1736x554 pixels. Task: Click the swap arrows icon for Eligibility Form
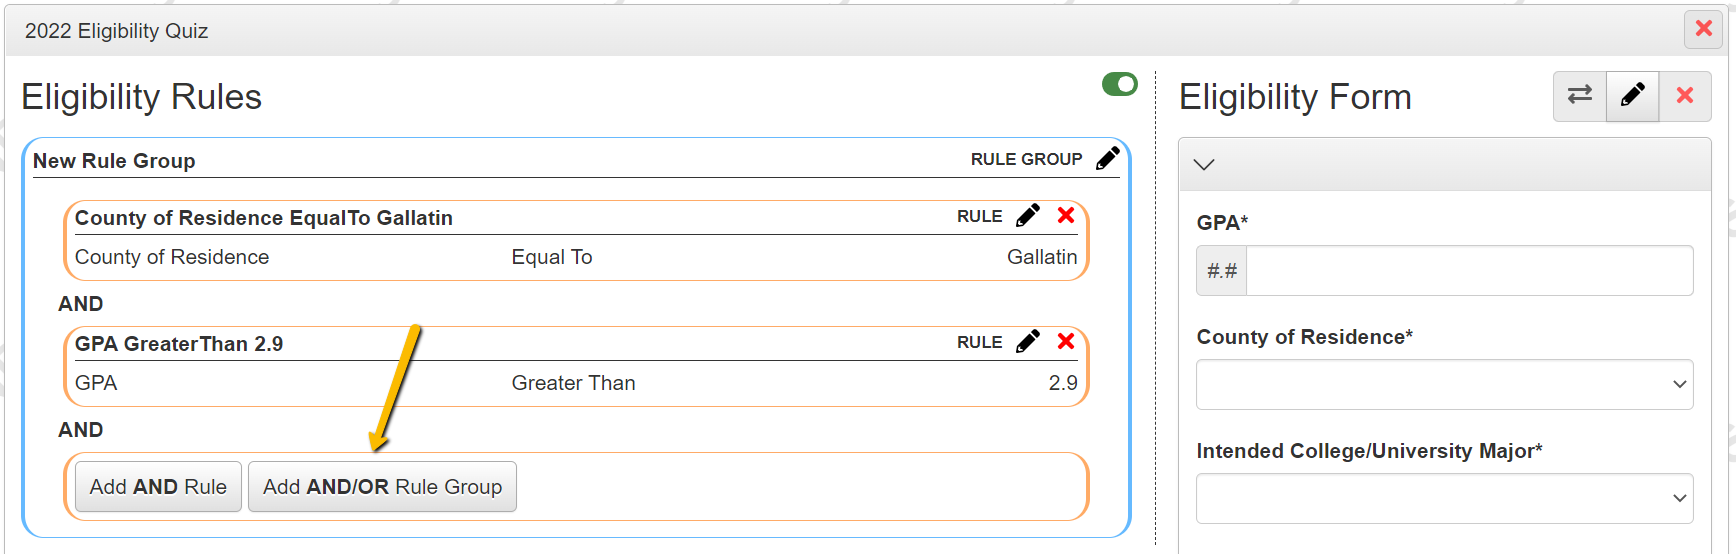(x=1580, y=96)
